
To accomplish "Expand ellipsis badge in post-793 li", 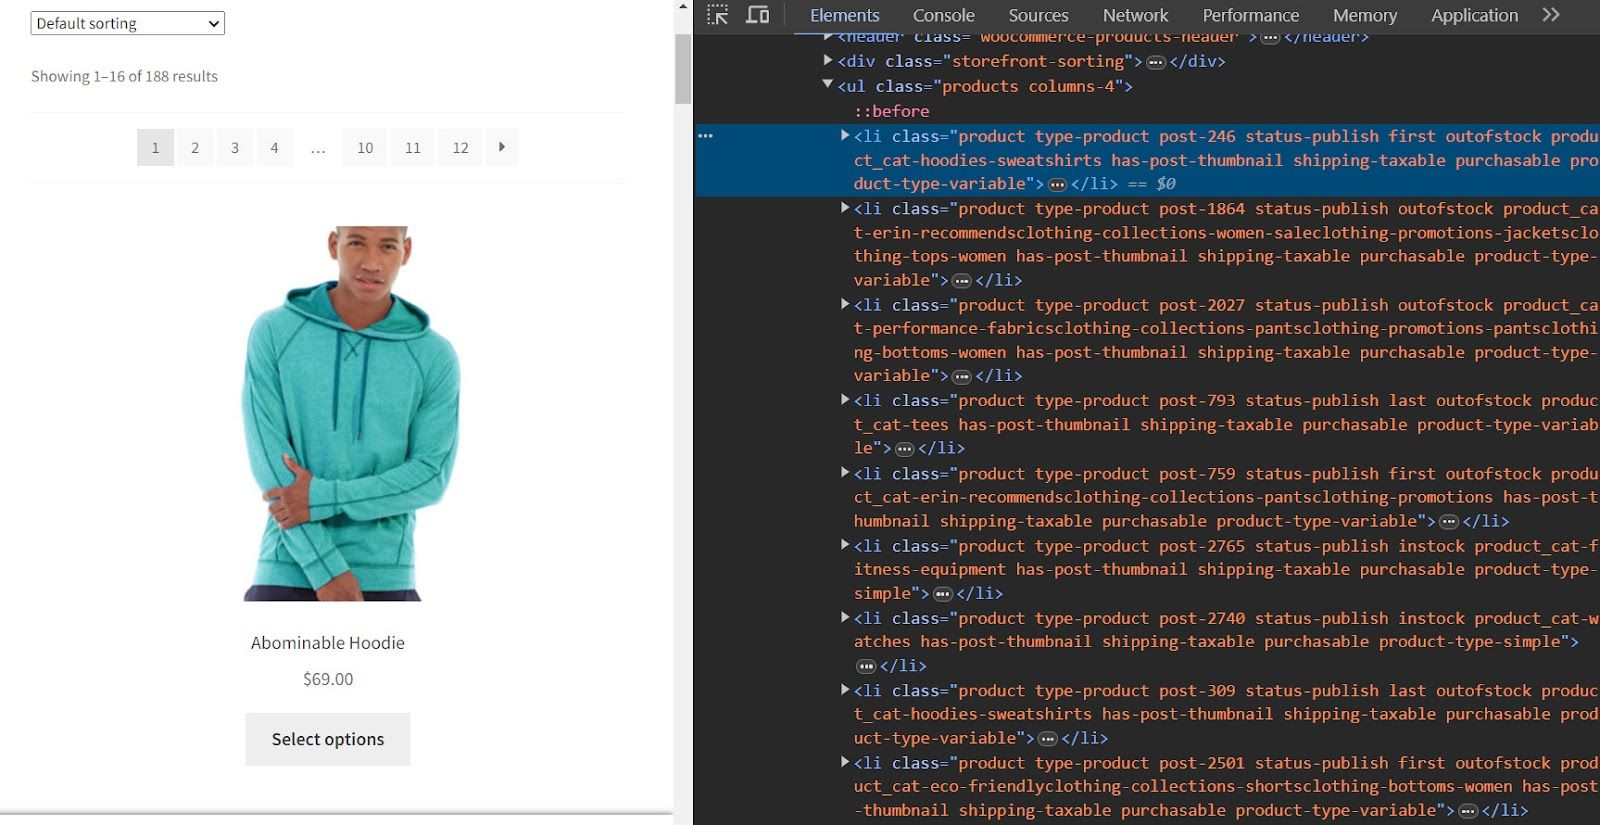I will [904, 449].
